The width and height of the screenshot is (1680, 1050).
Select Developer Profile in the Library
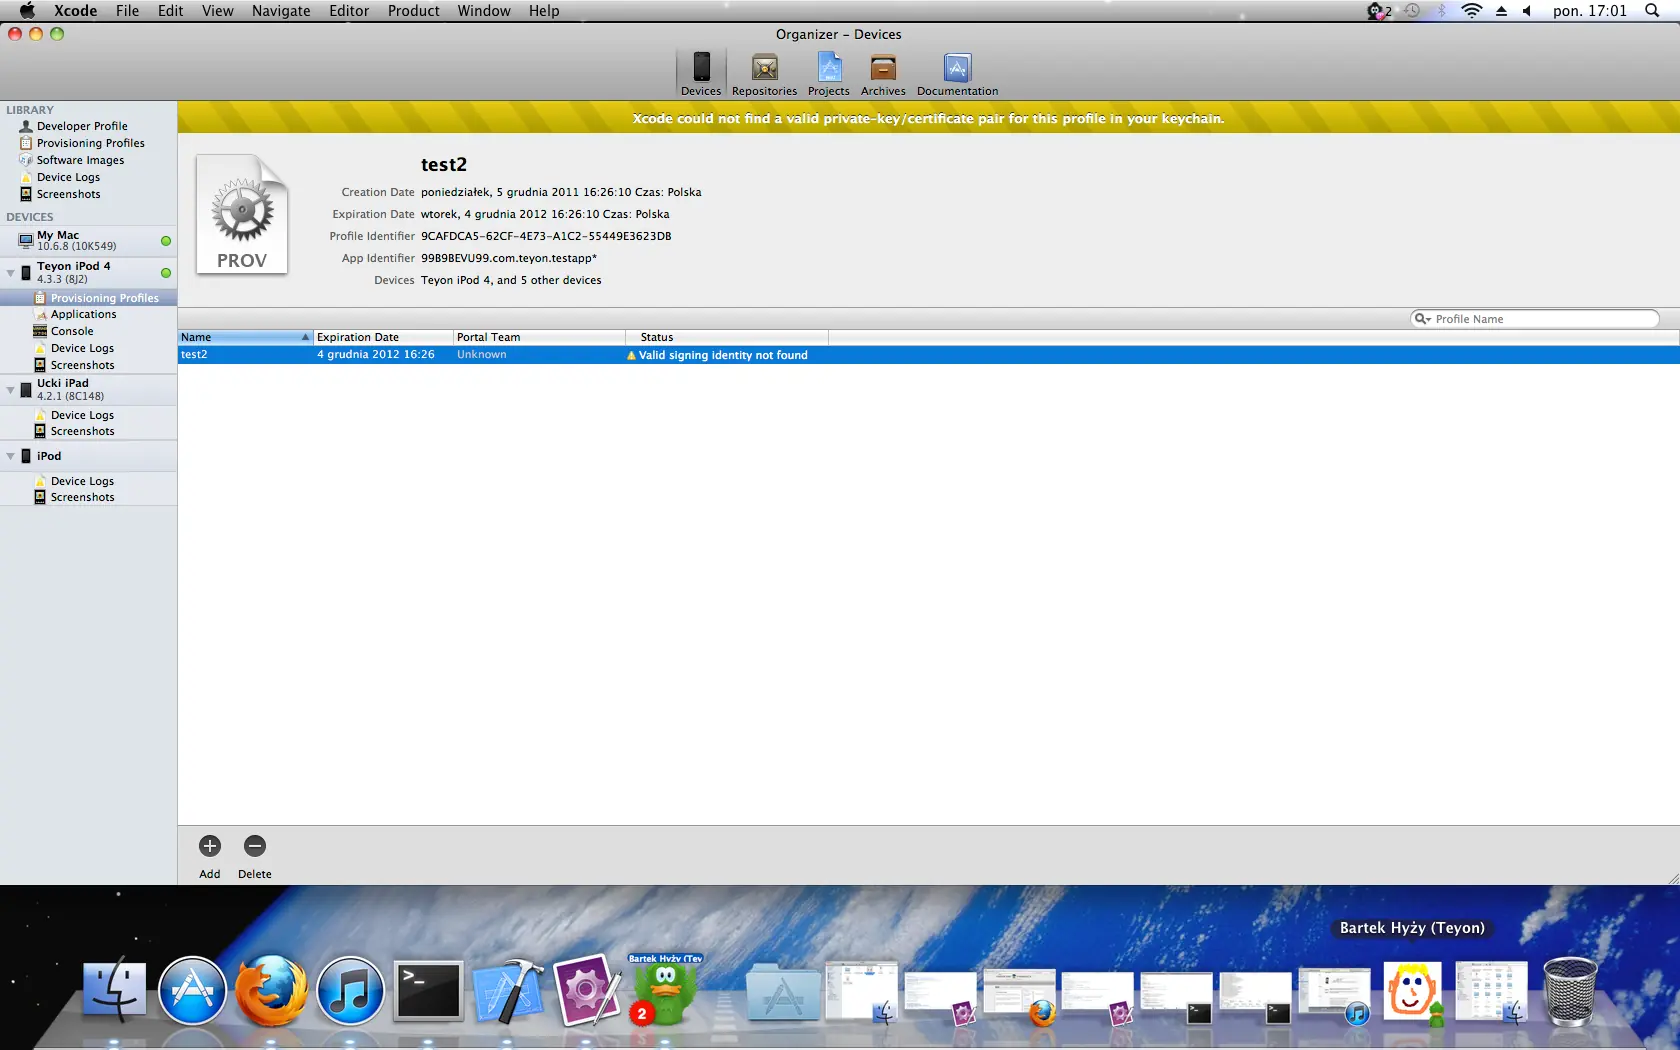click(x=82, y=126)
